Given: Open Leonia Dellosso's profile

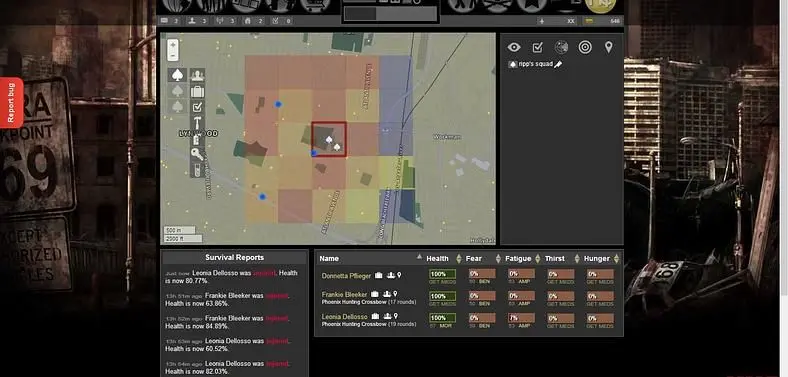Looking at the screenshot, I should tap(344, 317).
